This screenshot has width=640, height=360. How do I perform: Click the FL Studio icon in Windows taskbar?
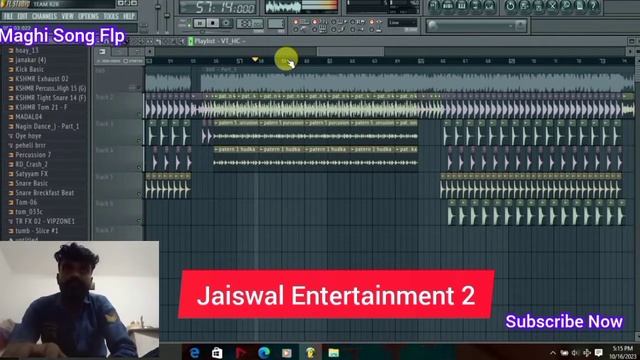point(310,352)
